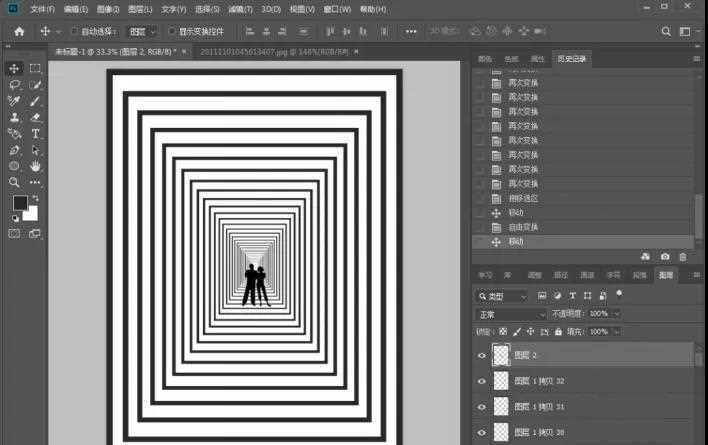The height and width of the screenshot is (445, 708).
Task: Hide layer 图层 1 拷贝 31
Action: click(x=481, y=407)
